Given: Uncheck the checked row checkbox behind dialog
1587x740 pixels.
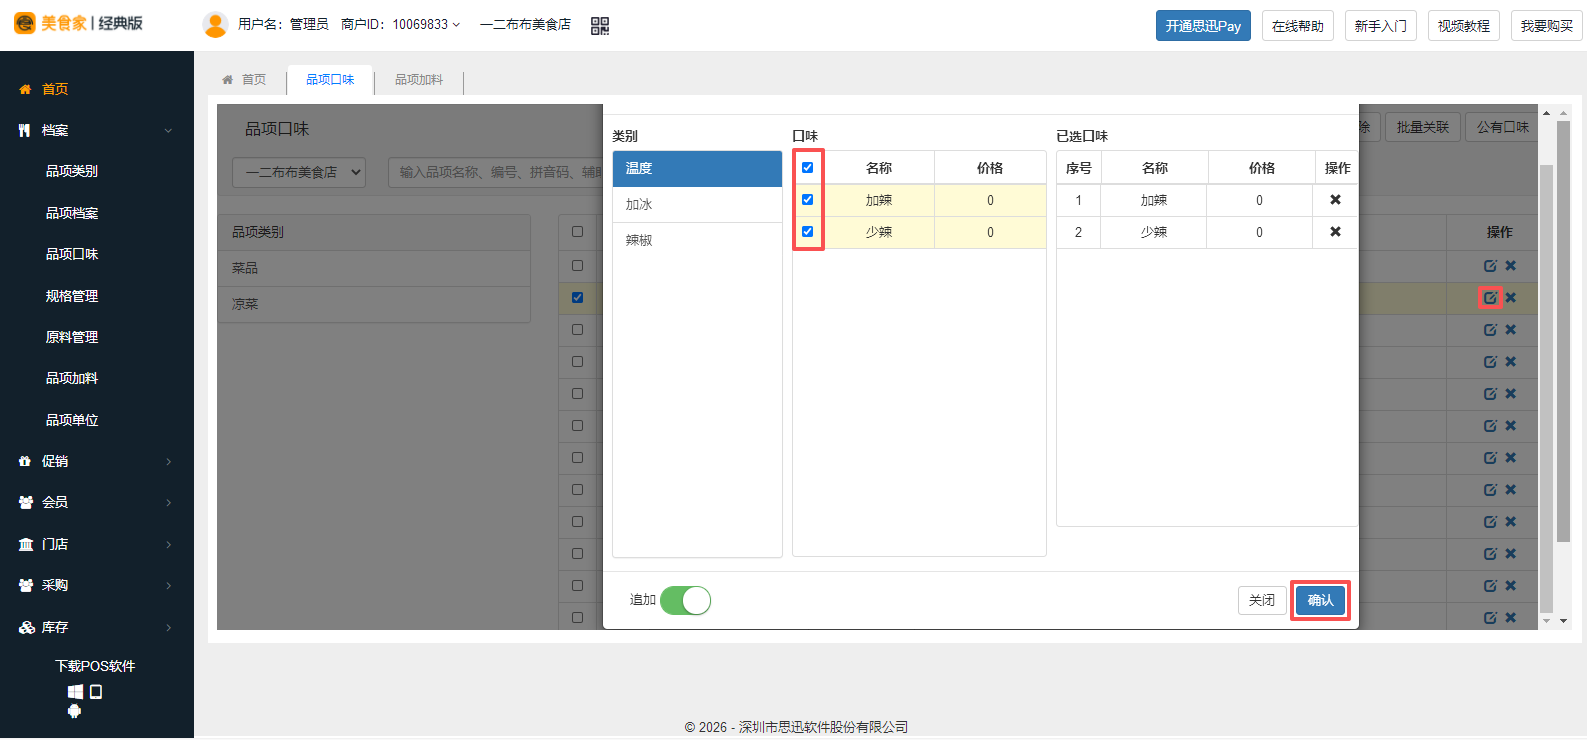Looking at the screenshot, I should point(577,298).
